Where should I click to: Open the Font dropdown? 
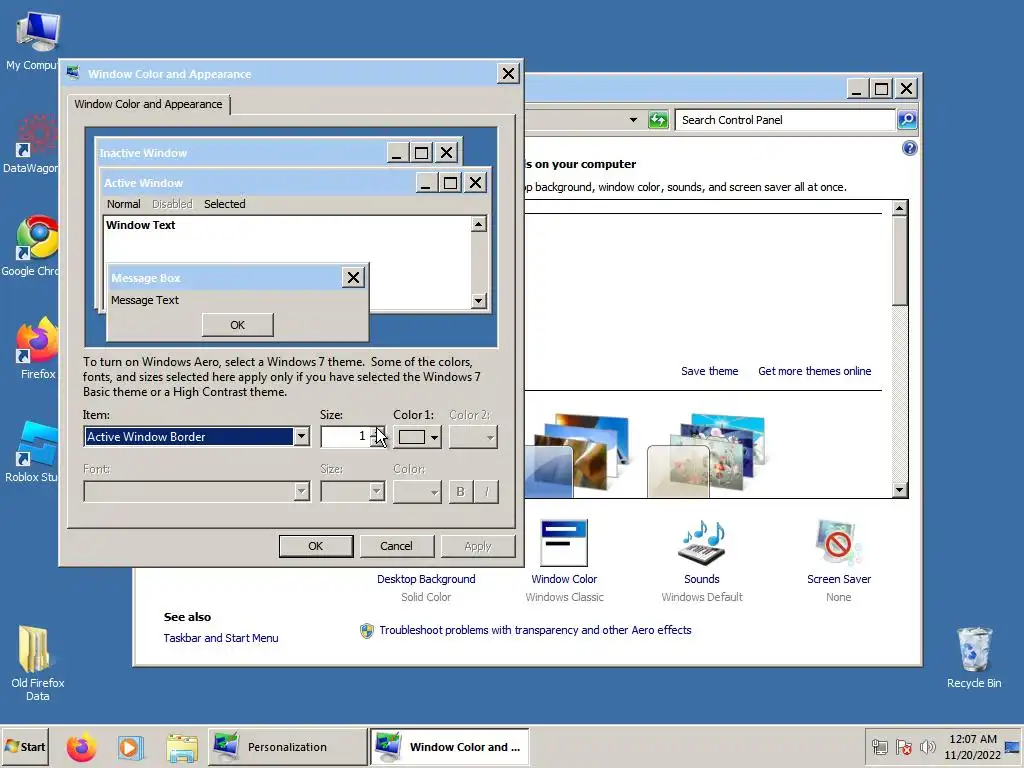coord(197,491)
